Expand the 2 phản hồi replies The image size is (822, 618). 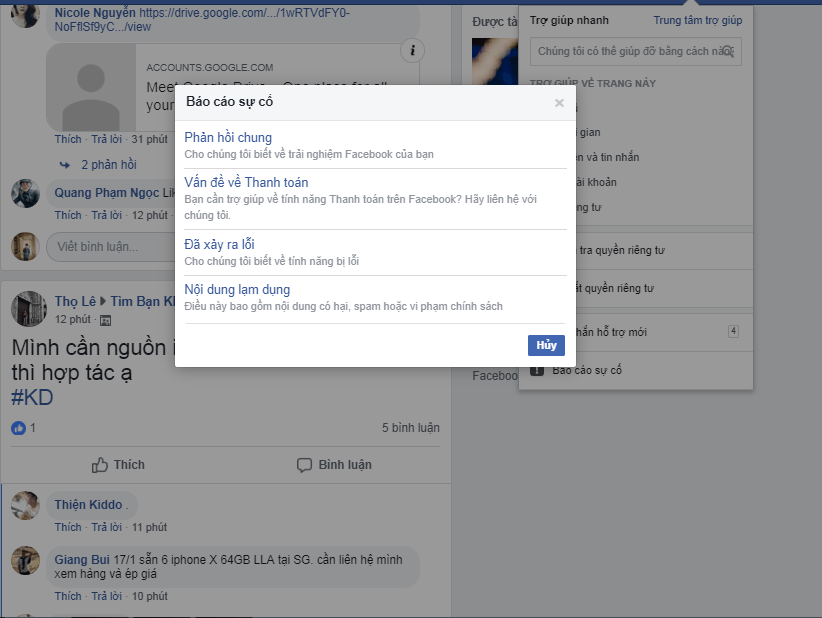point(108,165)
